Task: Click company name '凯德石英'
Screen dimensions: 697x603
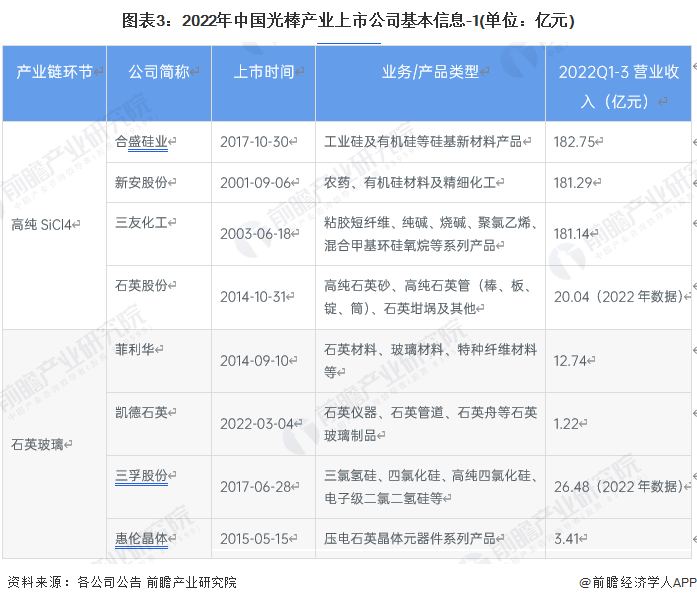Action: pyautogui.click(x=141, y=412)
